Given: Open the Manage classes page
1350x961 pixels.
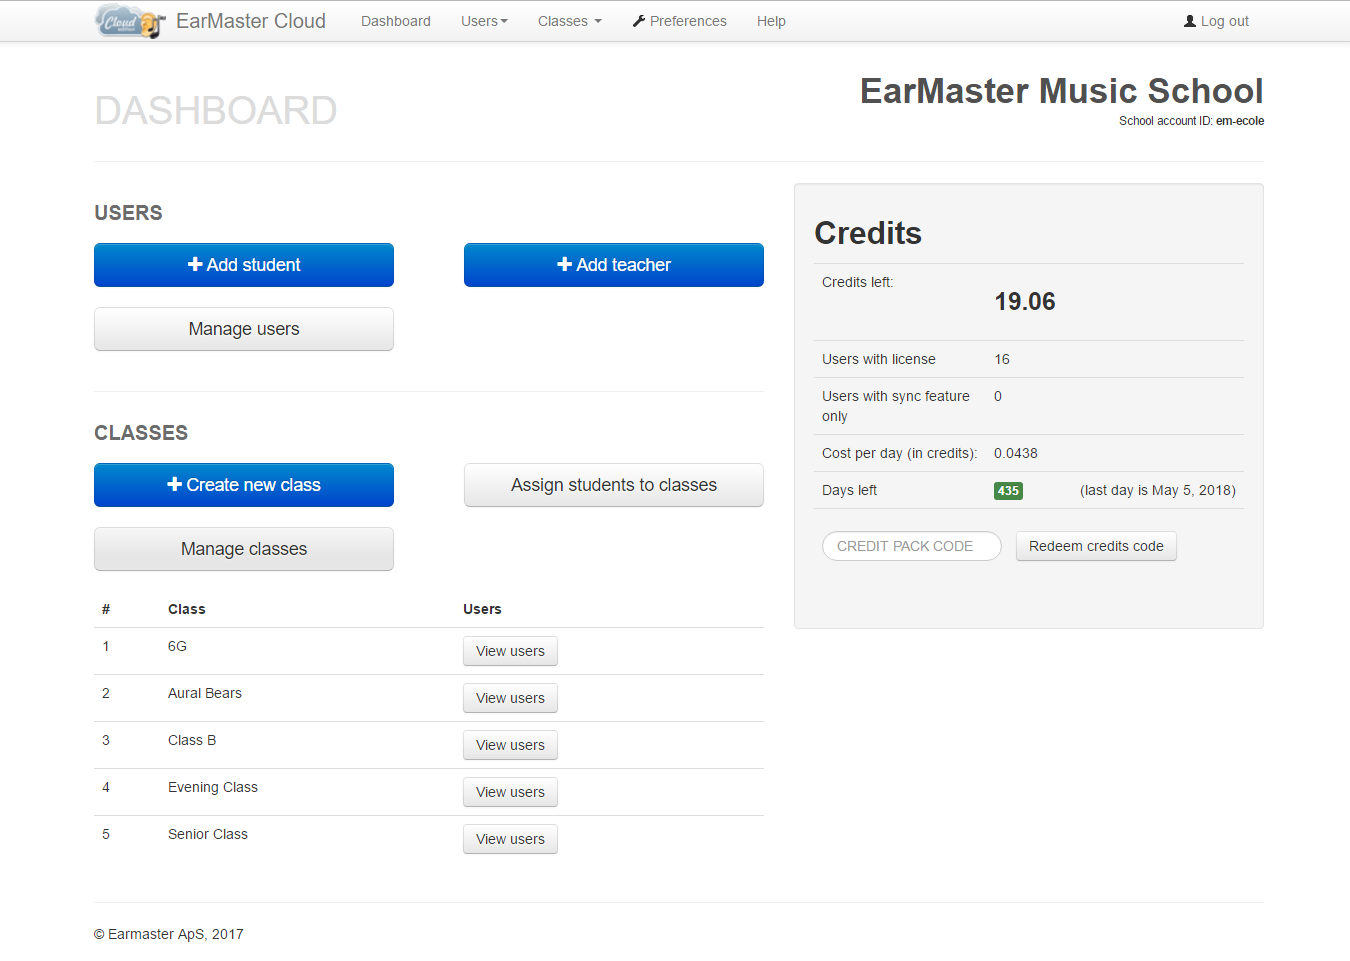Looking at the screenshot, I should (244, 549).
